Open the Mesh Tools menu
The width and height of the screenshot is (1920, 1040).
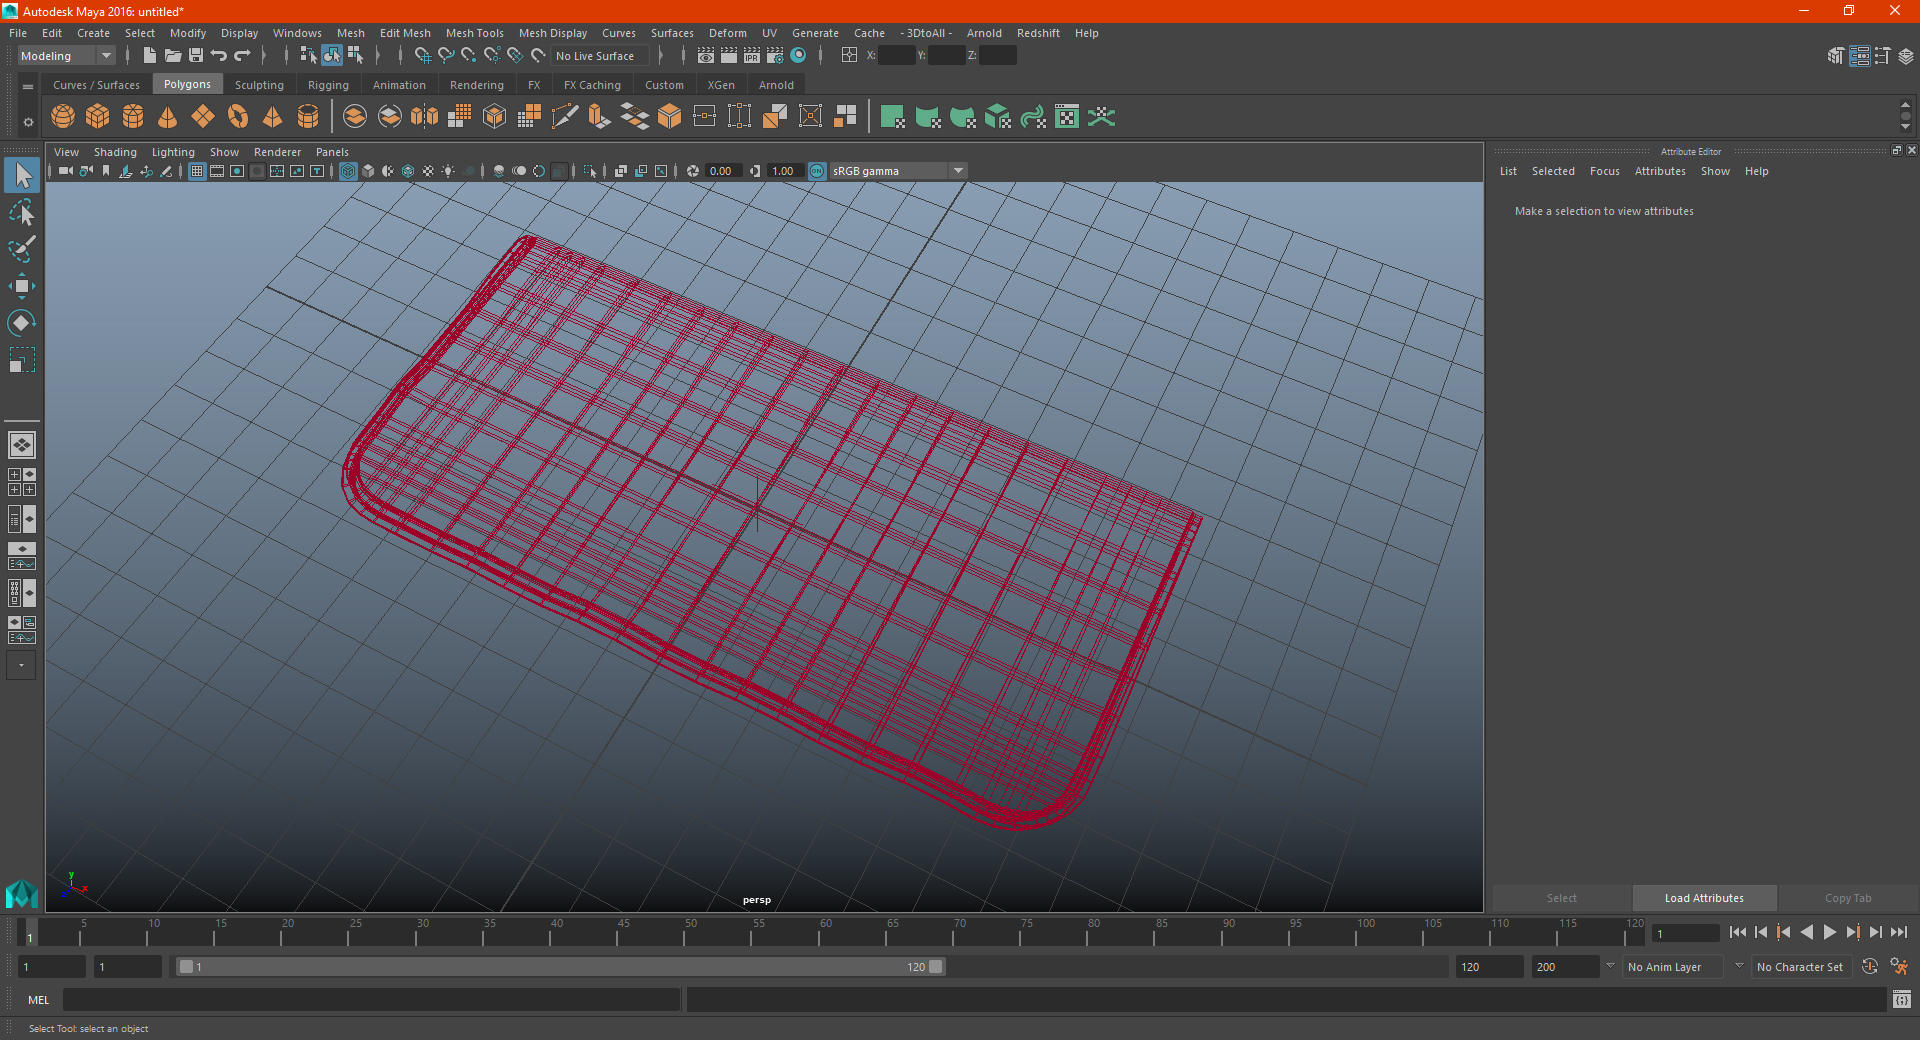(475, 33)
